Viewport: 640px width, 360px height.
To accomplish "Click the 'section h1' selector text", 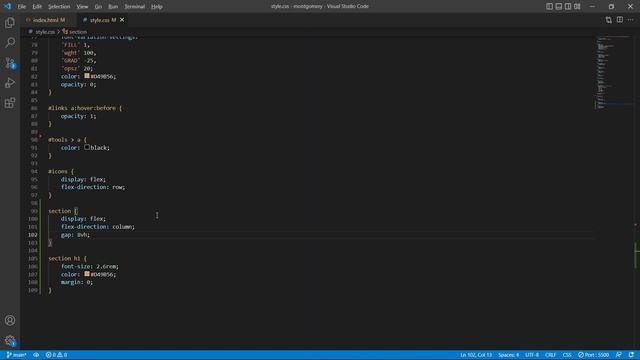I will tap(64, 258).
